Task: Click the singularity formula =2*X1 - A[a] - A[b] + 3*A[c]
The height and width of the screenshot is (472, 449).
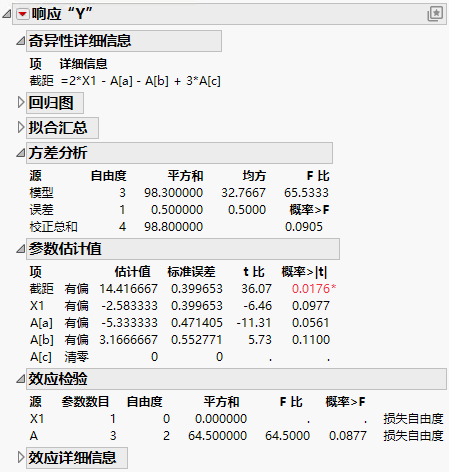Action: 141,81
